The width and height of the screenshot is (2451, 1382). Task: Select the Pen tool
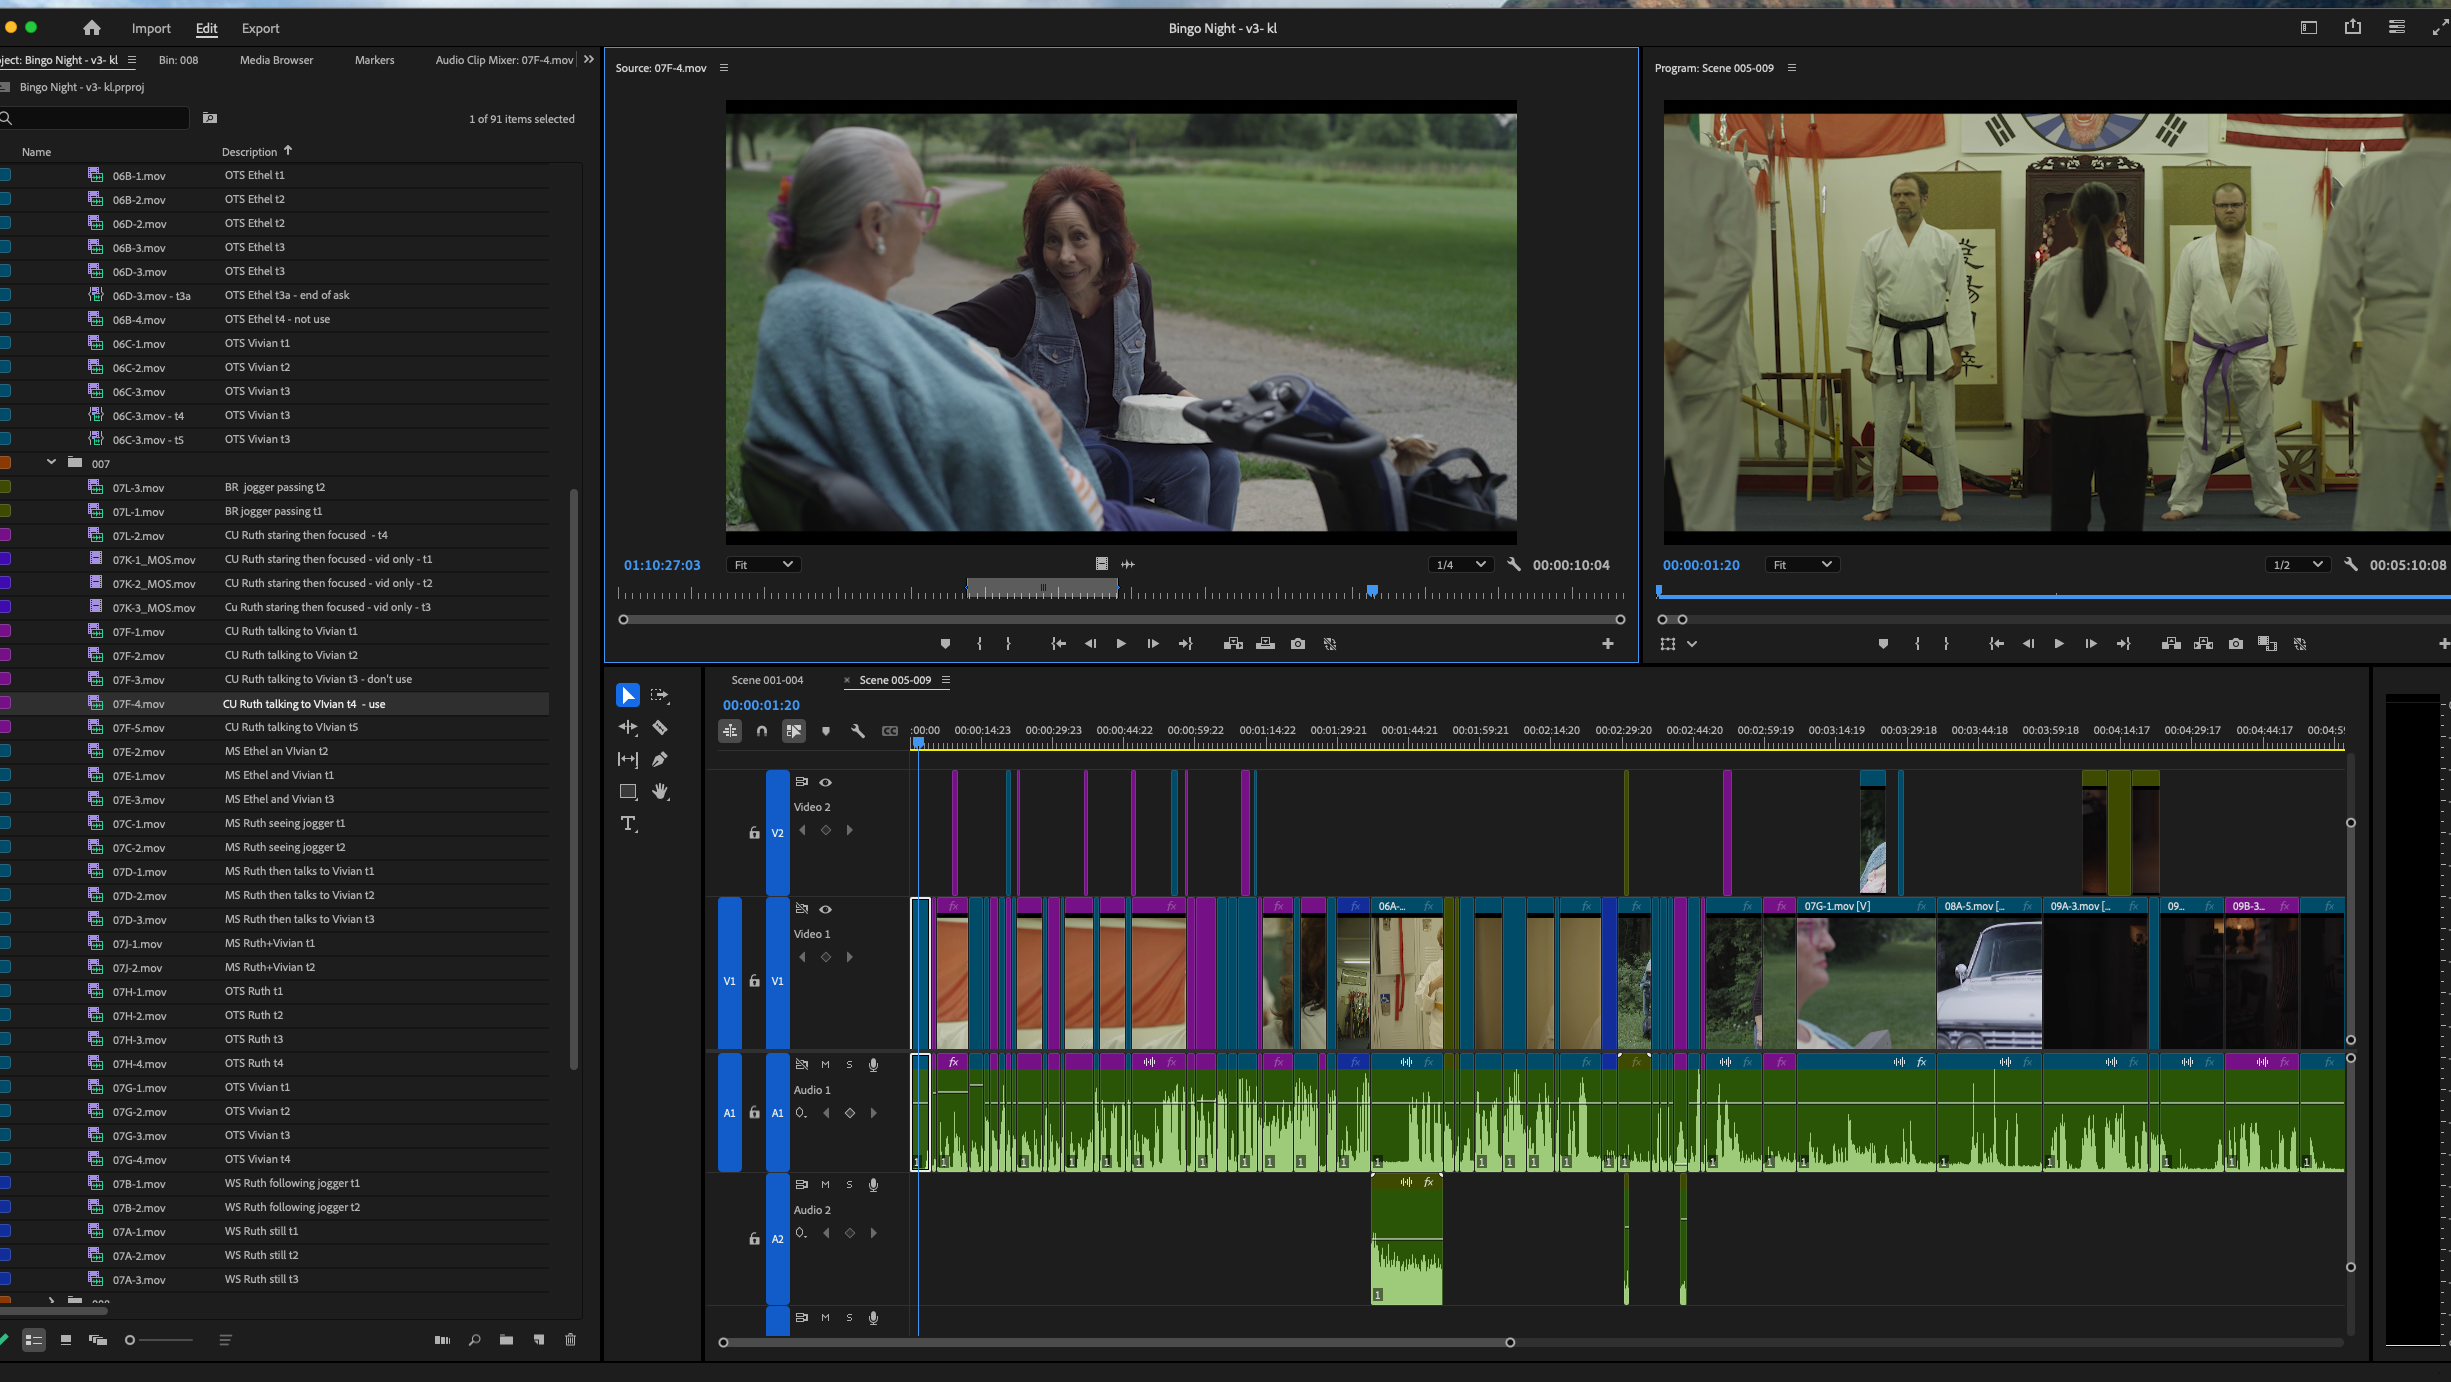(x=660, y=759)
